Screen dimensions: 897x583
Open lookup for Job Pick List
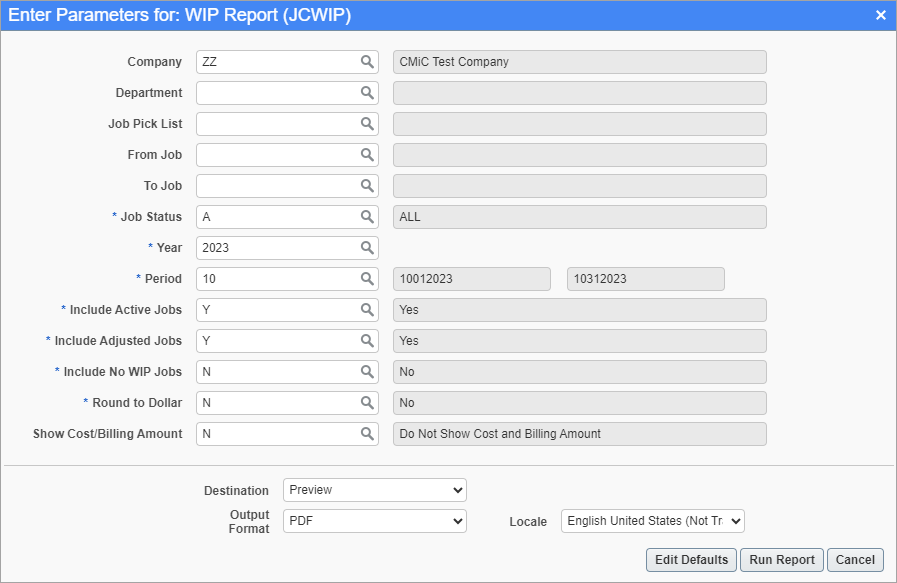367,124
